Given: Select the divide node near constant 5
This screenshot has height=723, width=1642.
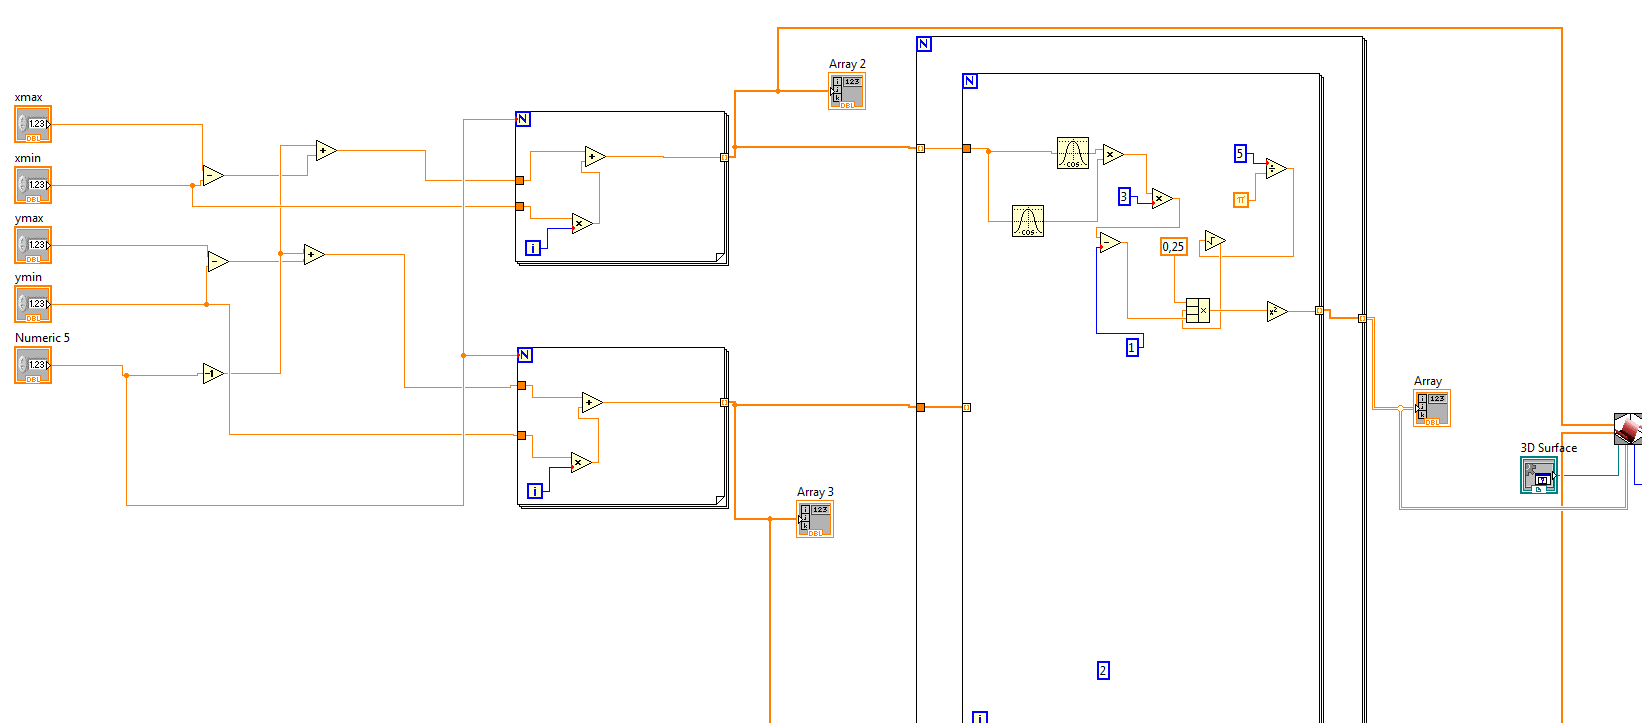Looking at the screenshot, I should tap(1276, 168).
